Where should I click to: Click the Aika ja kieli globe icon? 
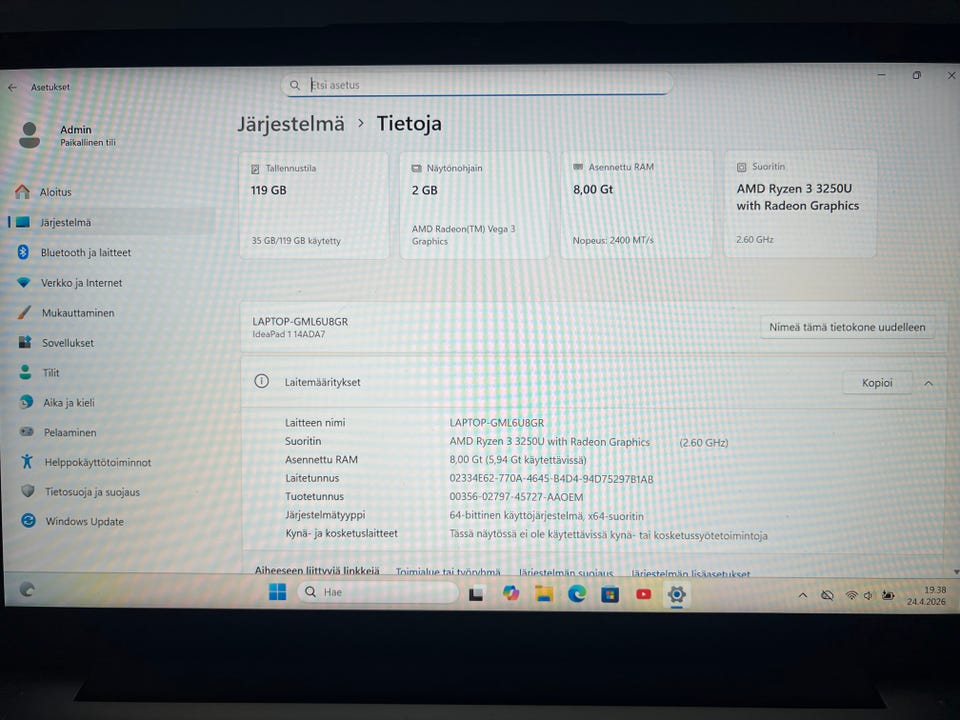(26, 402)
